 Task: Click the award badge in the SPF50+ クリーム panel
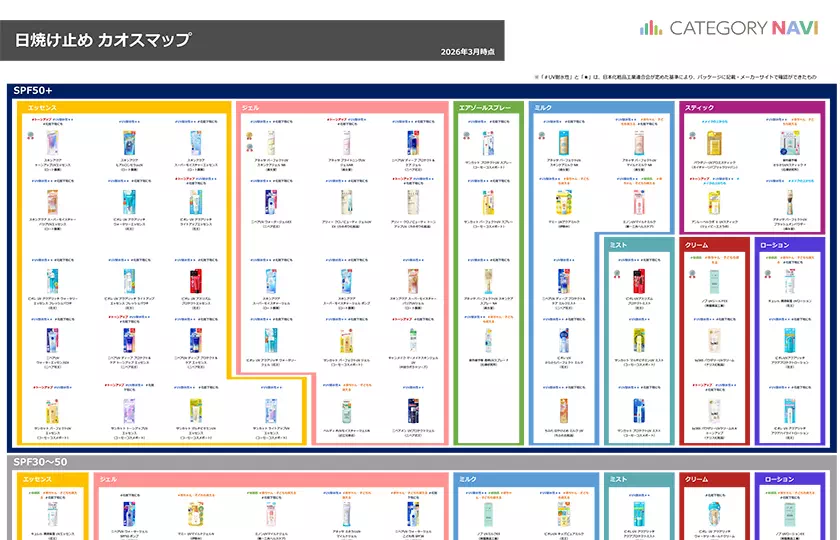coord(692,274)
